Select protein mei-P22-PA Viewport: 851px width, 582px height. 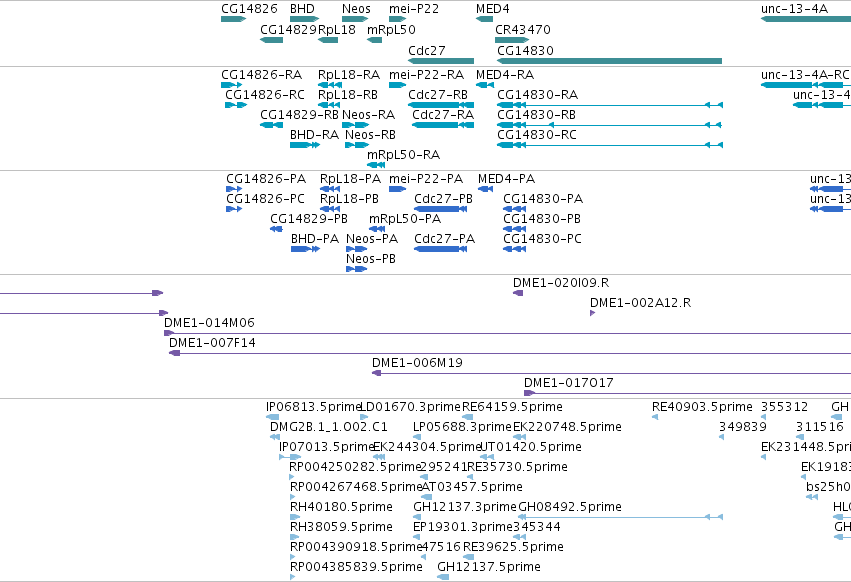coord(397,189)
